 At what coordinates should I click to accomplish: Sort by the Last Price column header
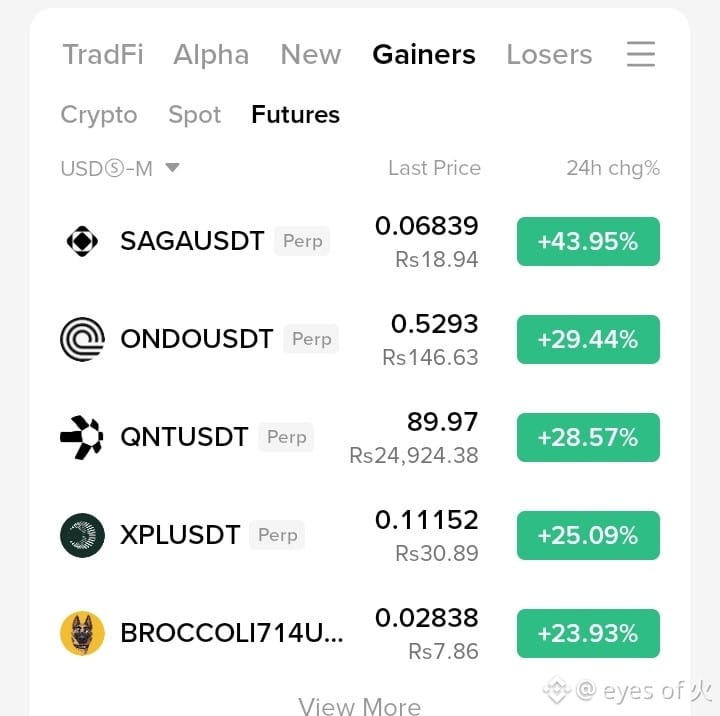coord(434,168)
